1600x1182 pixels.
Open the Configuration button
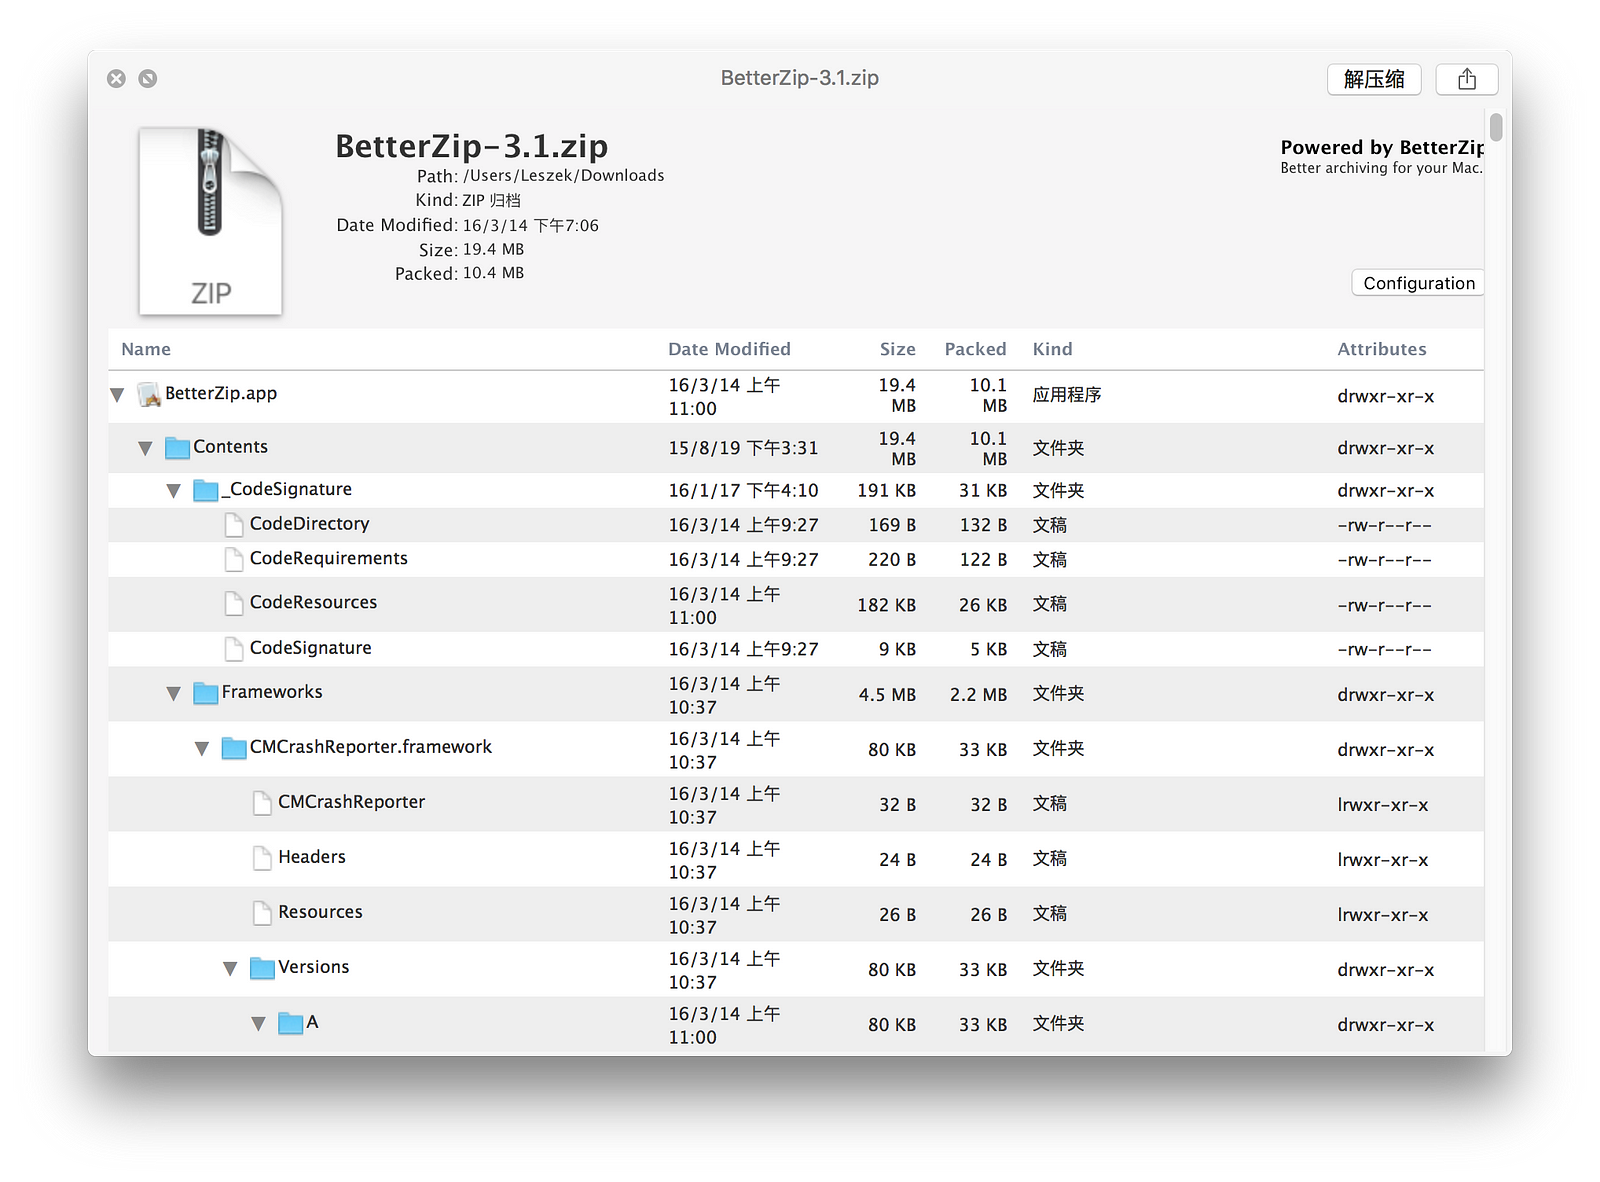[1418, 283]
